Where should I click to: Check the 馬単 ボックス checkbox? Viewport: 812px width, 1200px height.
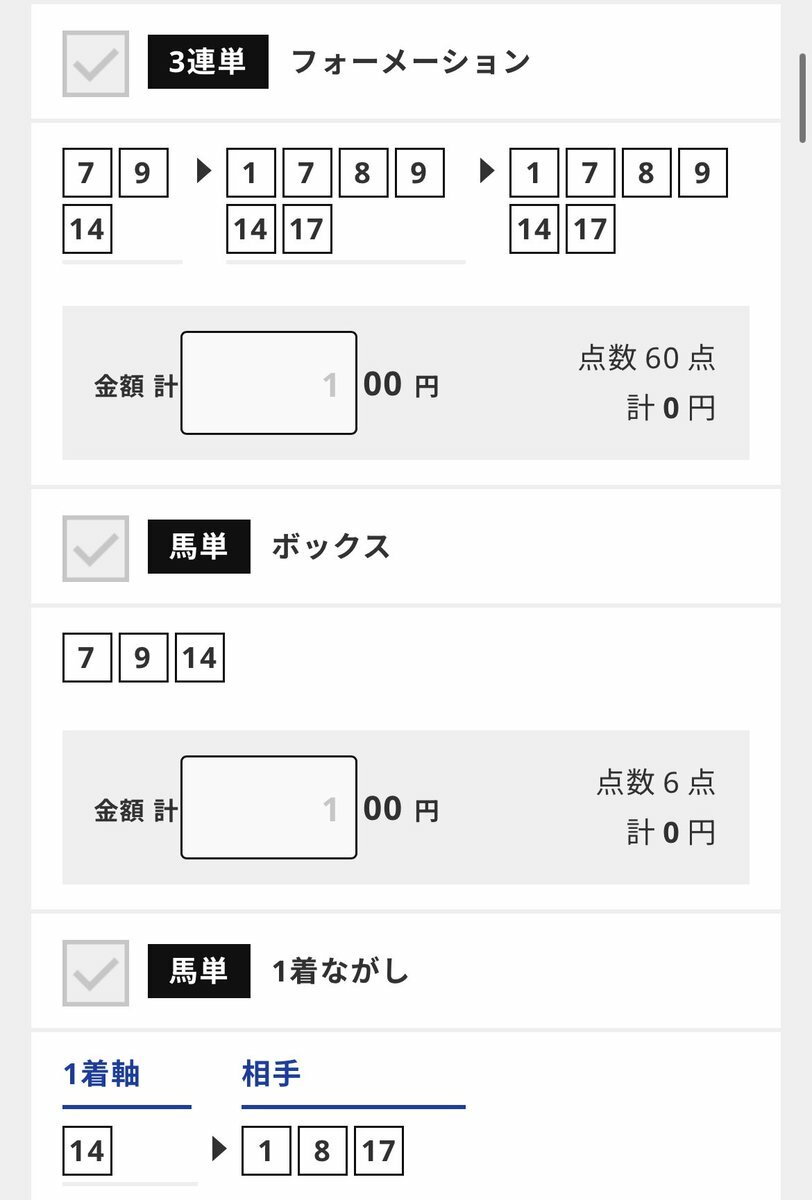coord(96,548)
